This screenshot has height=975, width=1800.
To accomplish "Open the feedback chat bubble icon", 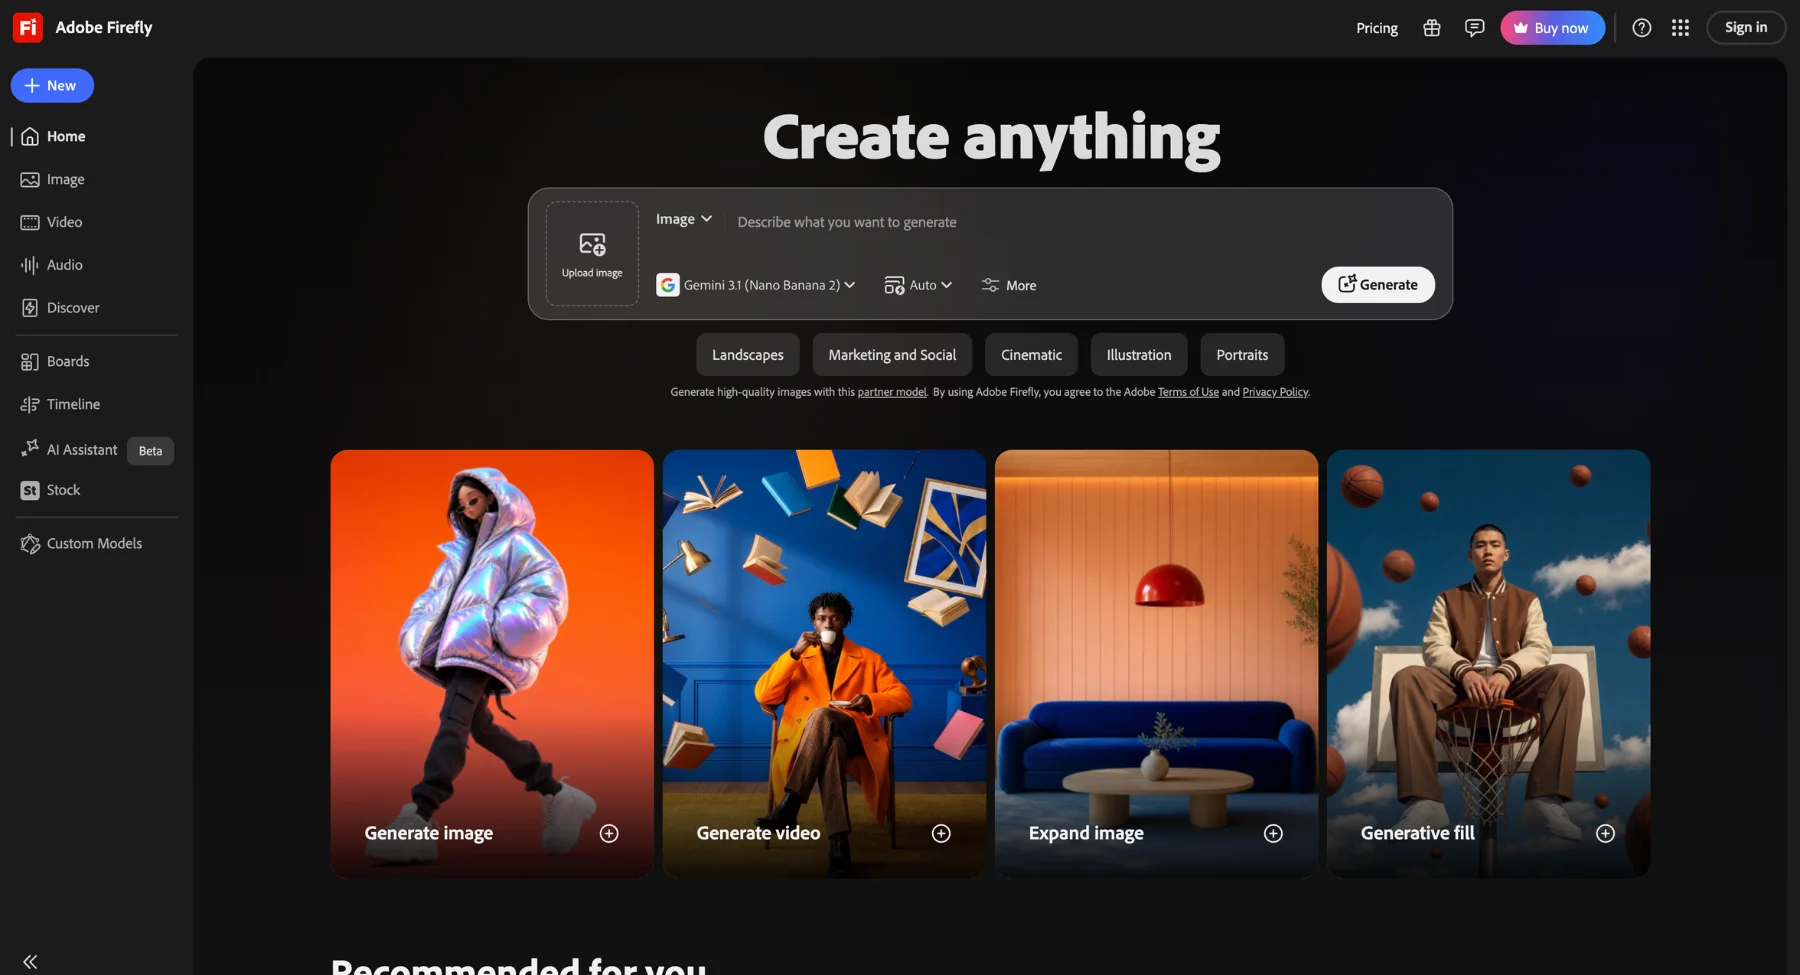I will click(x=1474, y=28).
